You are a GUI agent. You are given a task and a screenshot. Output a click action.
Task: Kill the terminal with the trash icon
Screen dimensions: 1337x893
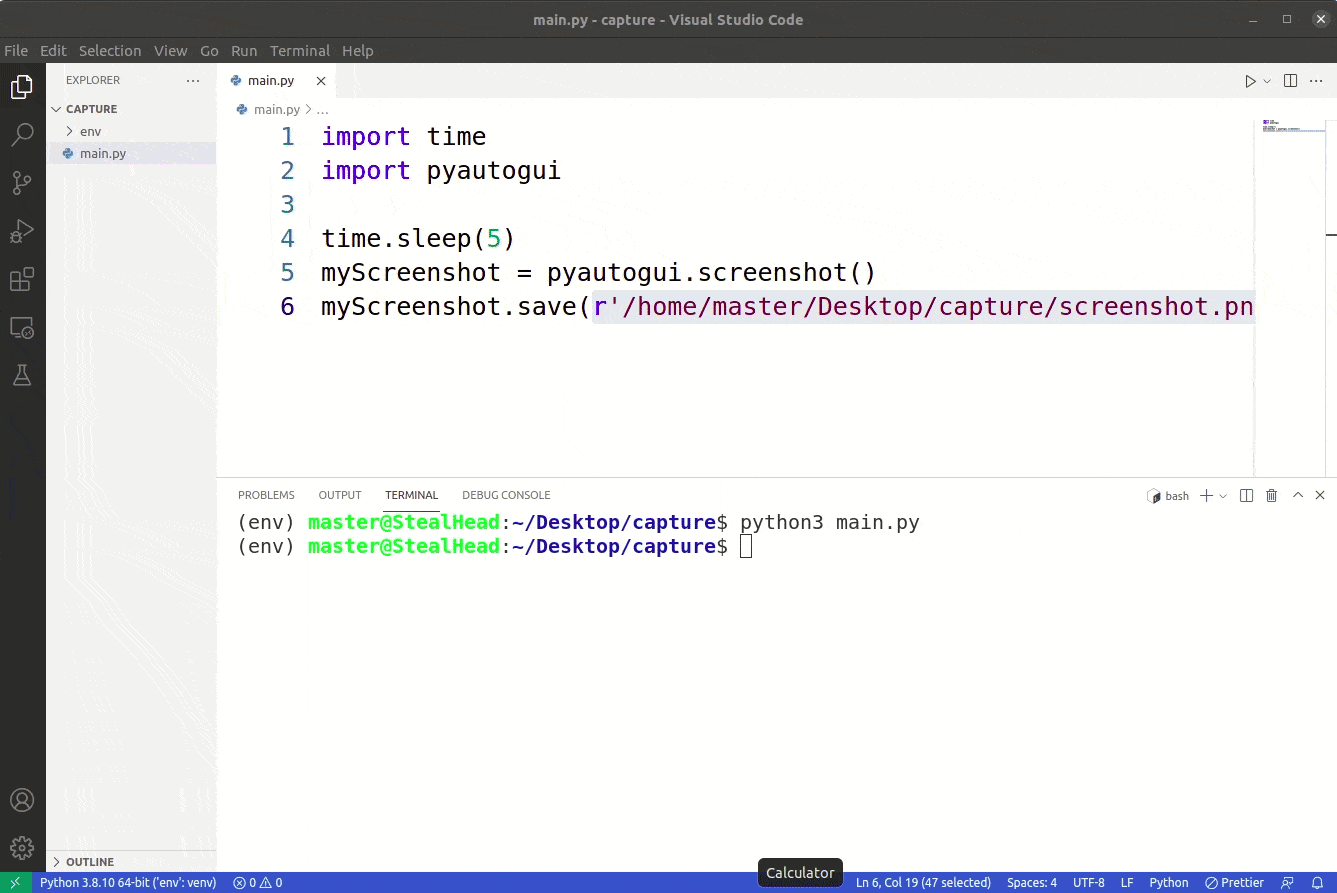tap(1271, 495)
